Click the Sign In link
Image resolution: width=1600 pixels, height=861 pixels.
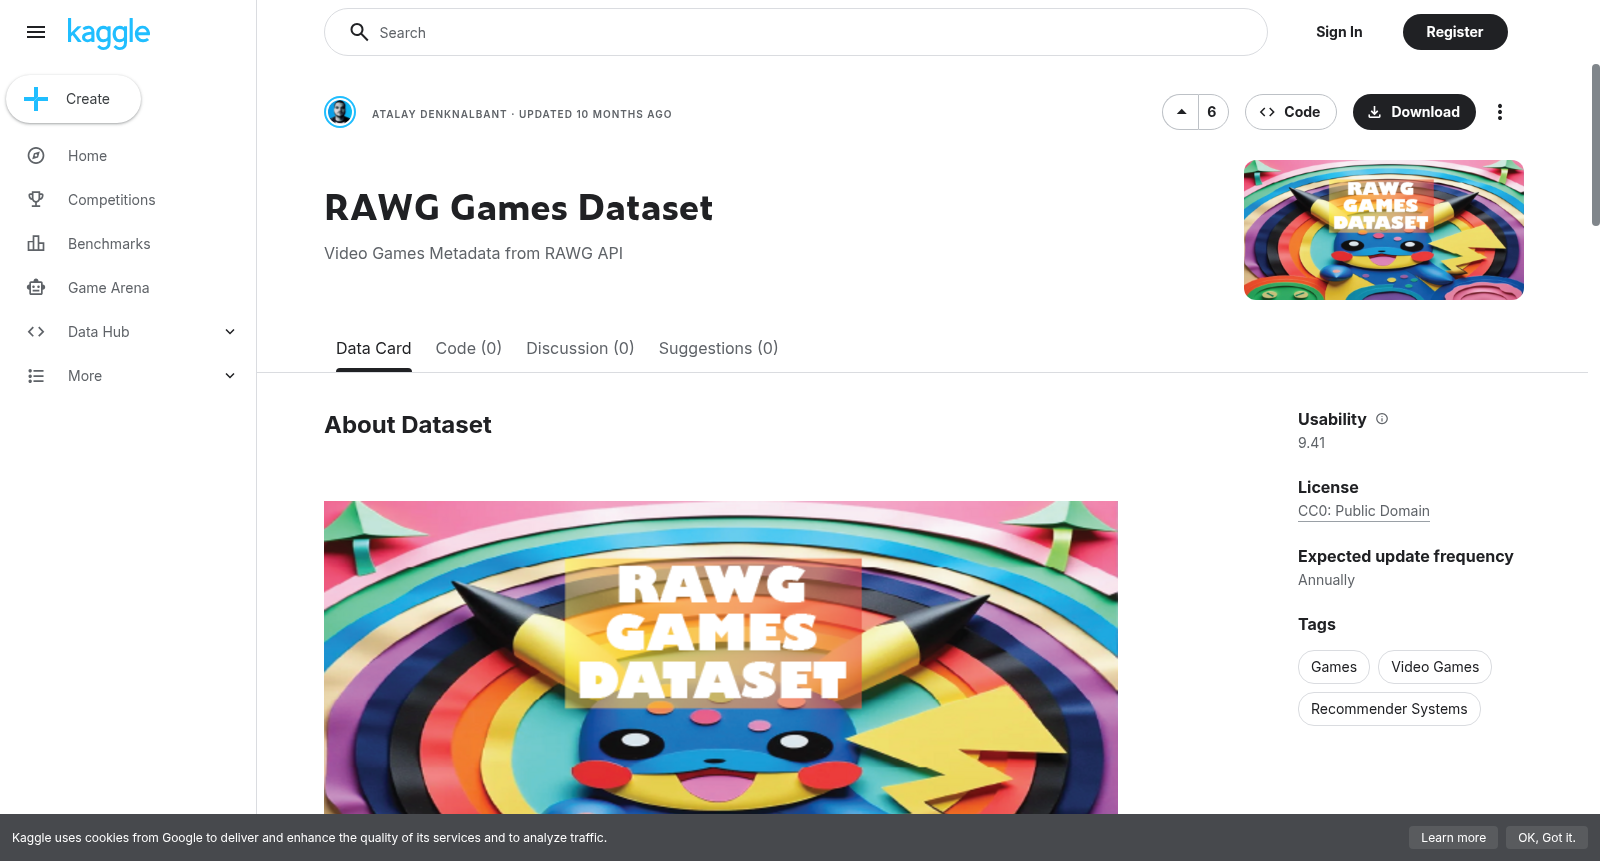point(1339,32)
